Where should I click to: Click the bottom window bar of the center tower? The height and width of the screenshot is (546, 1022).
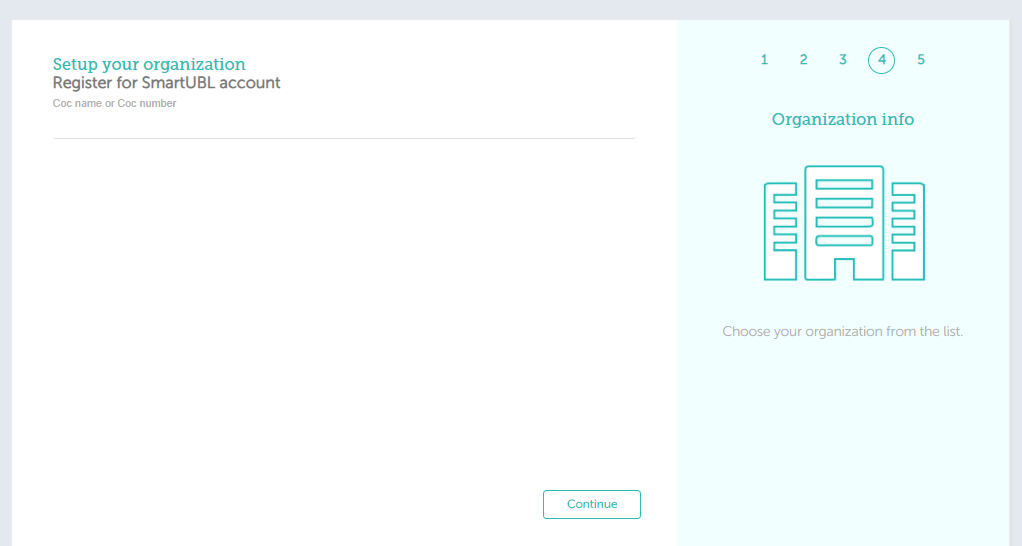point(844,241)
